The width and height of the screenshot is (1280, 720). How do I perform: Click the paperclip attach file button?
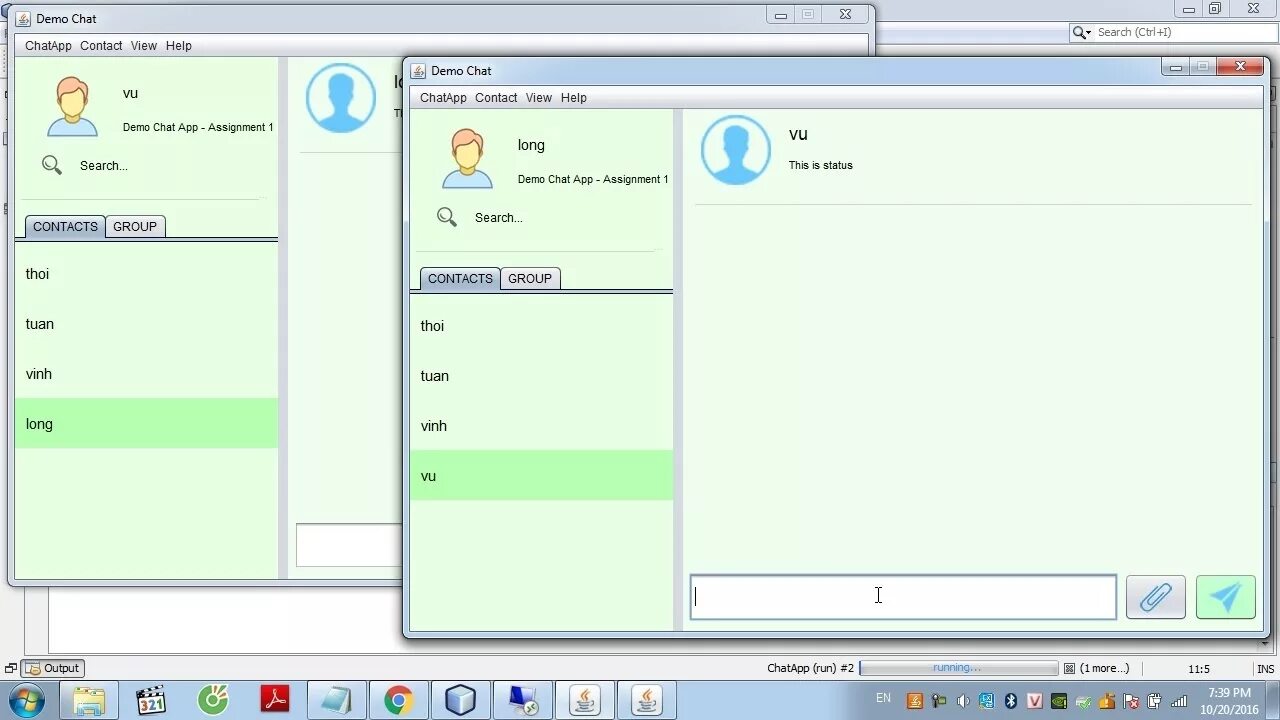1155,597
